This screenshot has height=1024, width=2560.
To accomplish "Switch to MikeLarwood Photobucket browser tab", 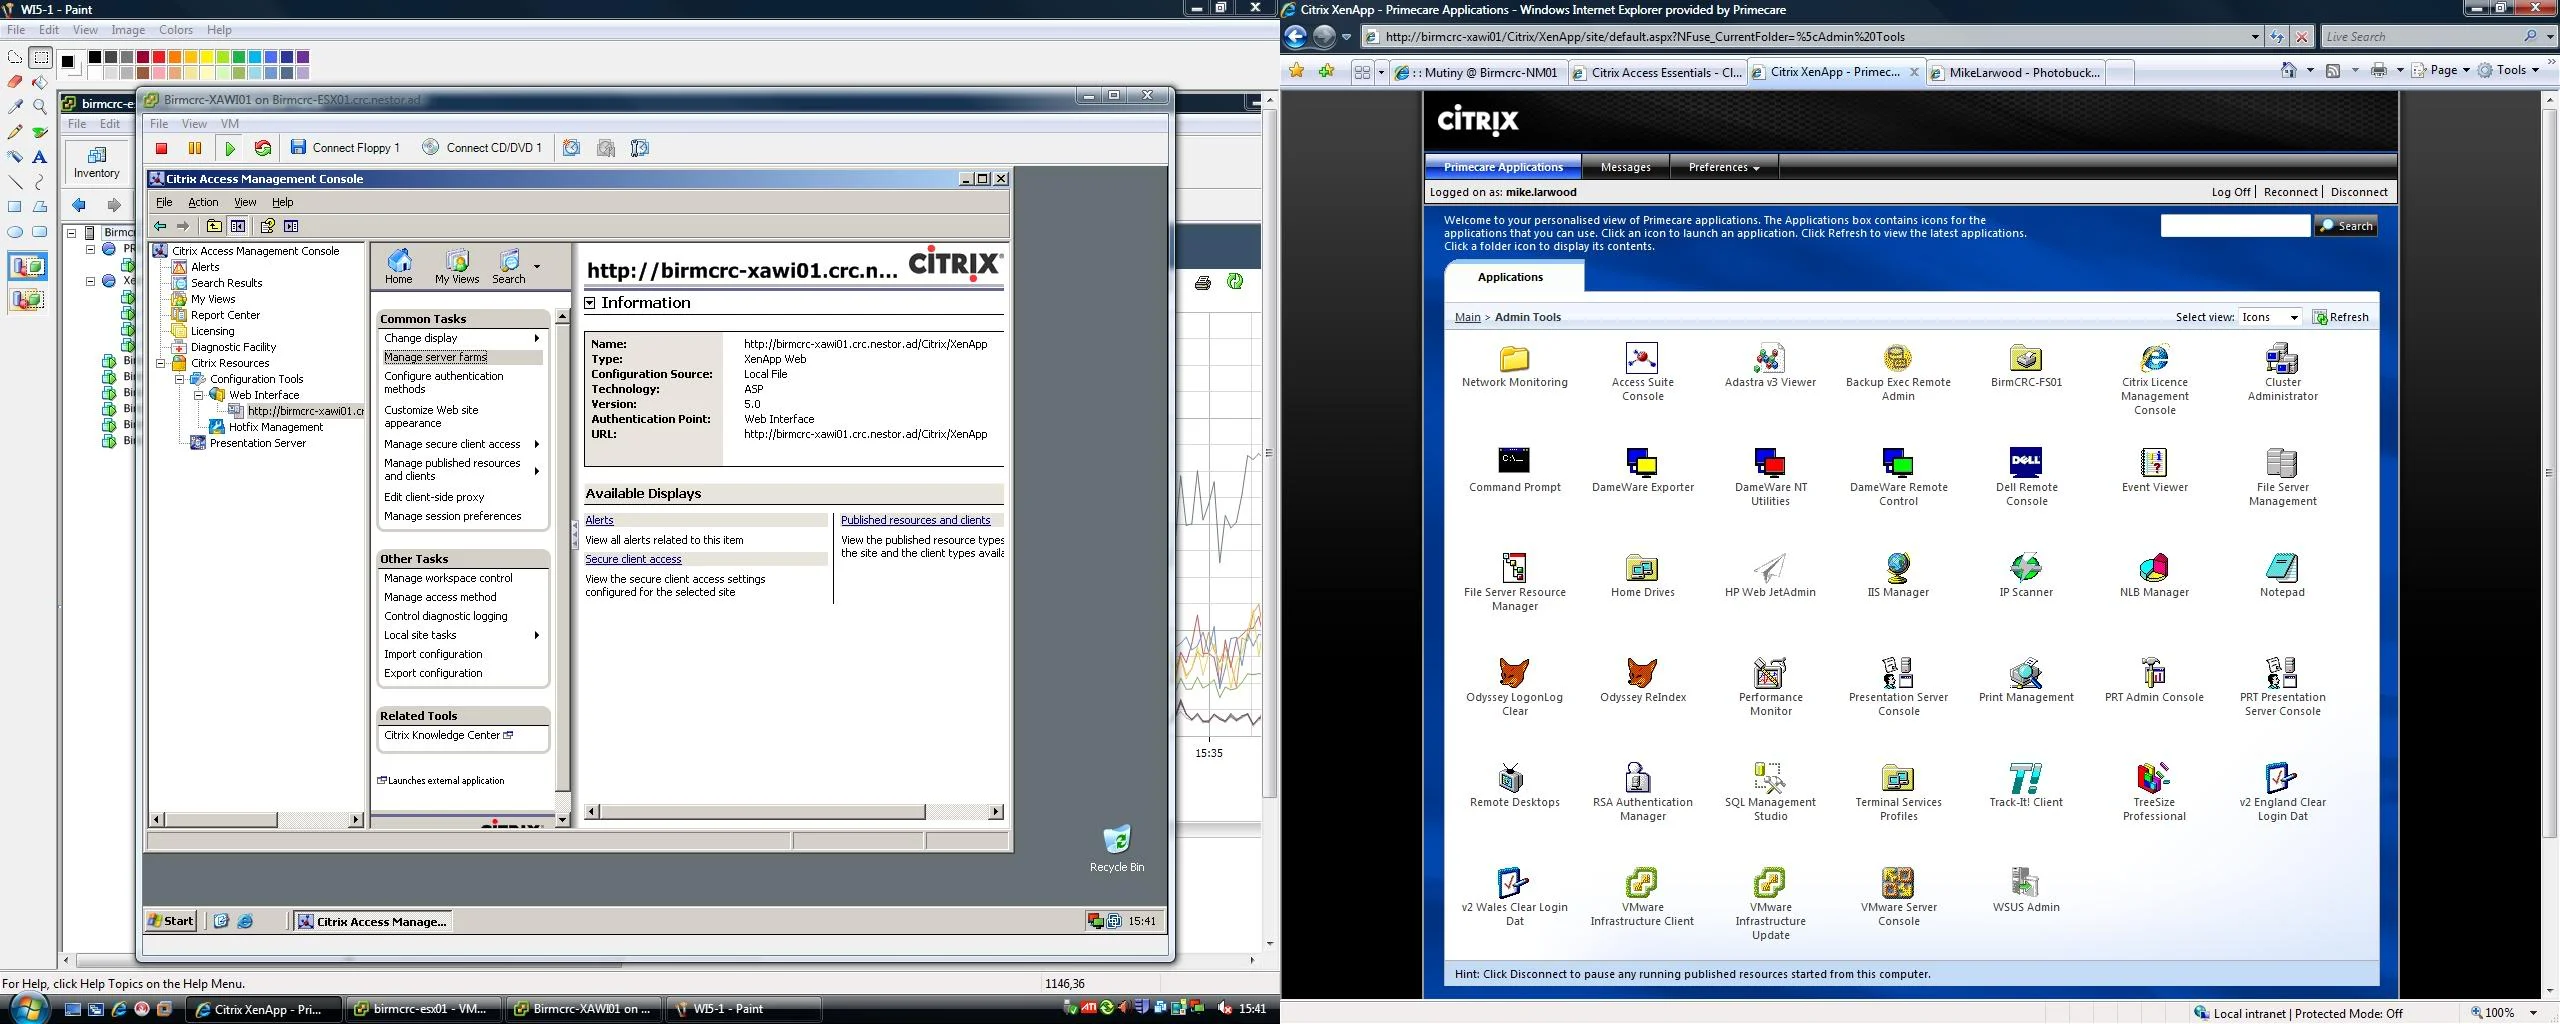I will click(x=2015, y=72).
